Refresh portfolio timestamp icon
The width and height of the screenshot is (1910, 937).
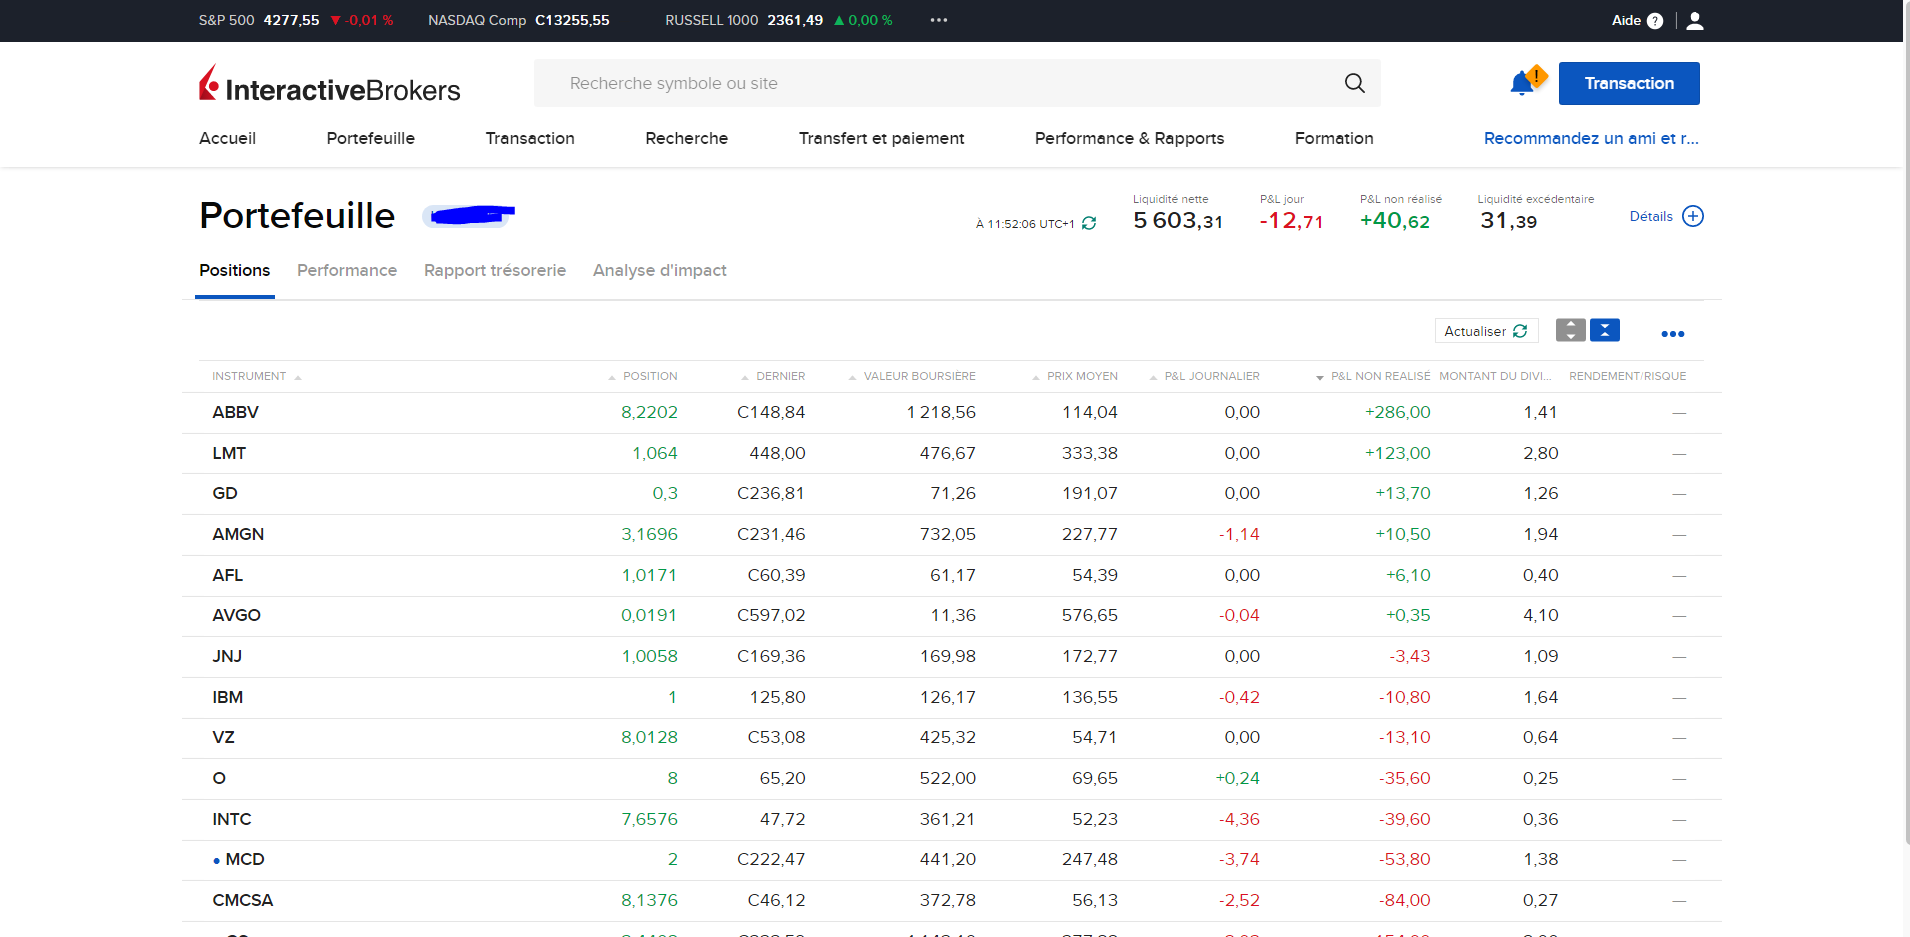point(1089,223)
